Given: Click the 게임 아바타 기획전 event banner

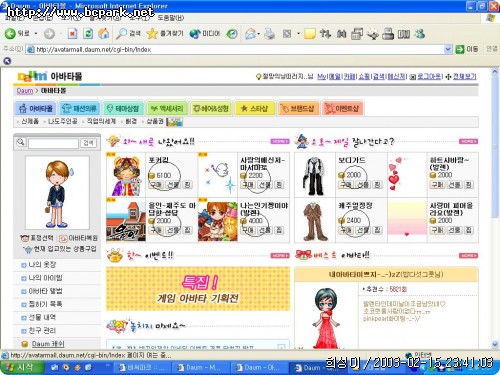Looking at the screenshot, I should click(x=198, y=289).
